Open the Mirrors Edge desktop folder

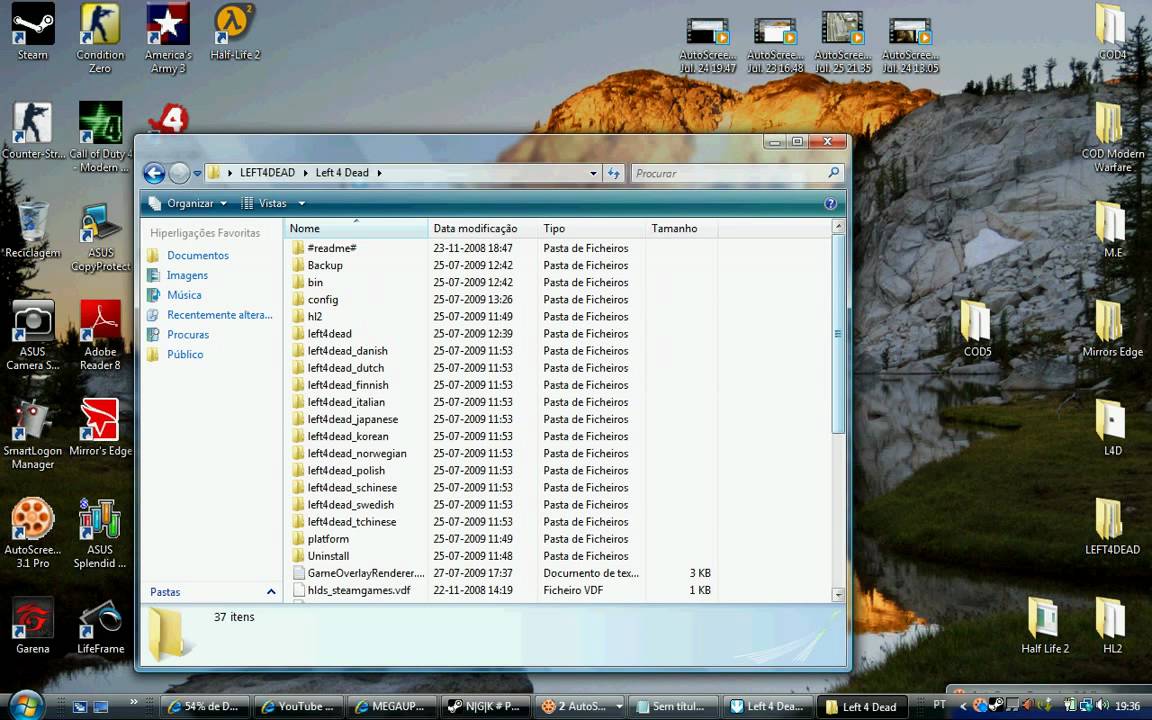[1112, 329]
